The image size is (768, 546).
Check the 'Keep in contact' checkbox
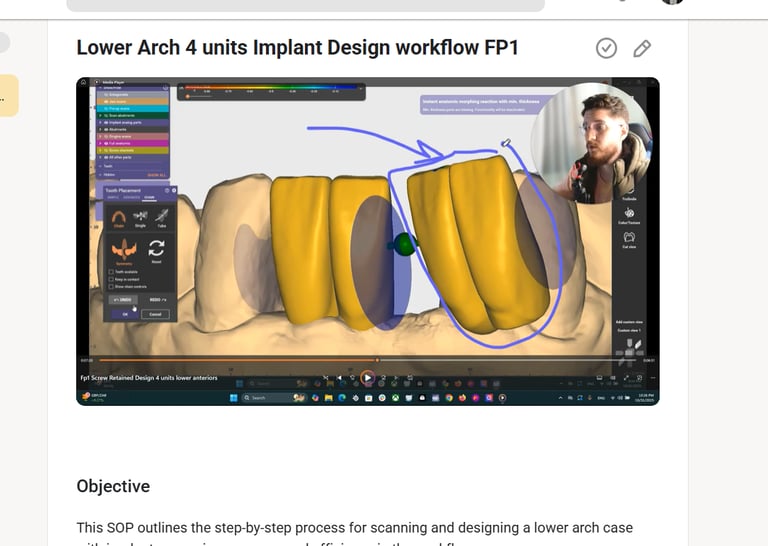[x=111, y=279]
